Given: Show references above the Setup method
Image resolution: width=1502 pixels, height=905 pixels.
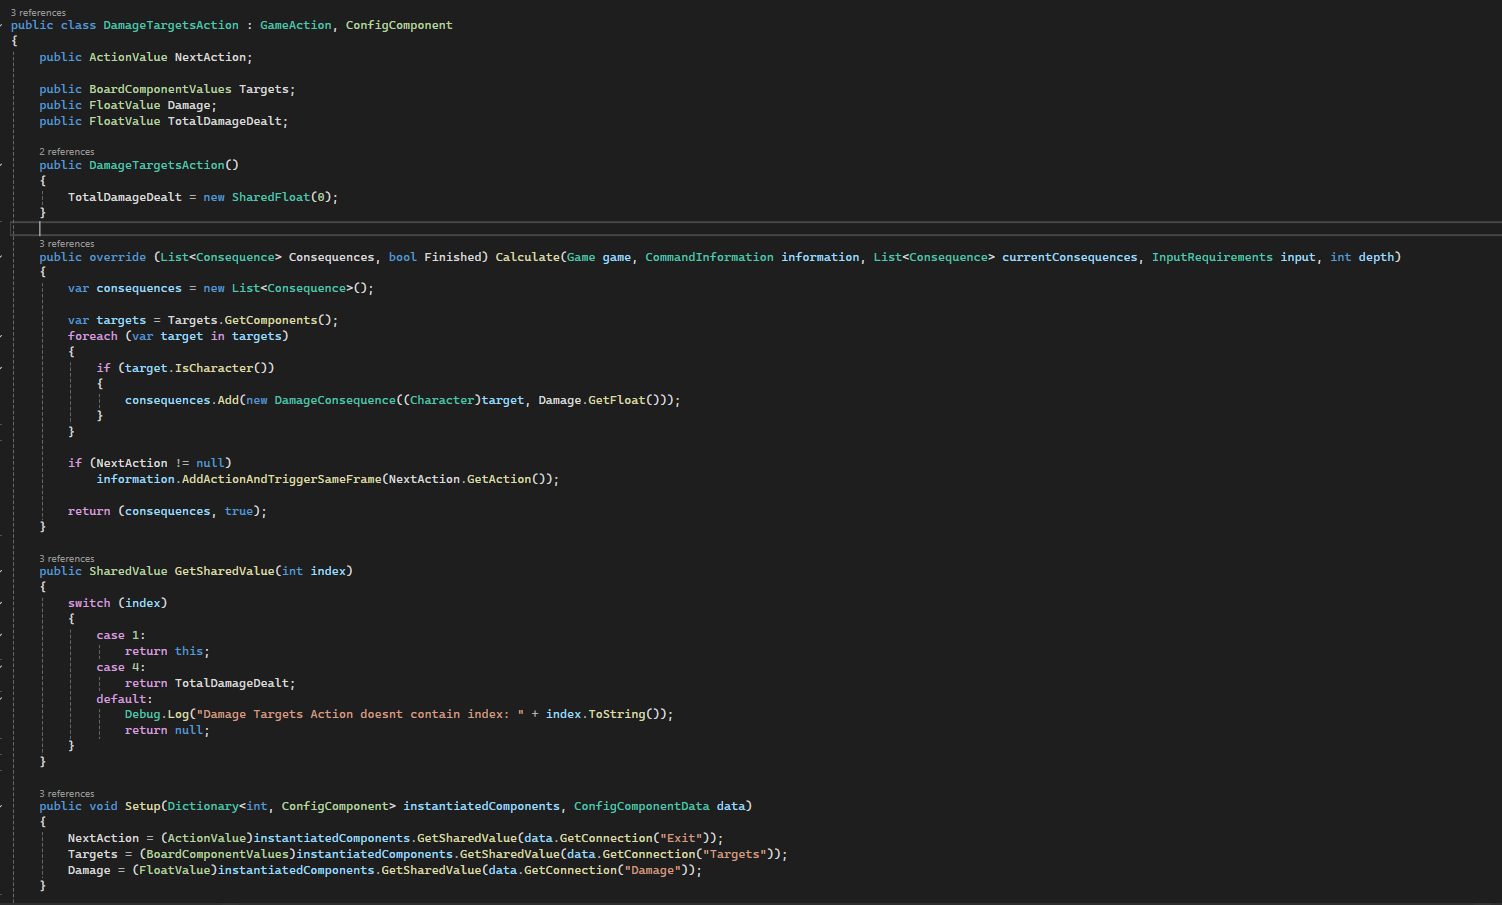Looking at the screenshot, I should point(67,794).
